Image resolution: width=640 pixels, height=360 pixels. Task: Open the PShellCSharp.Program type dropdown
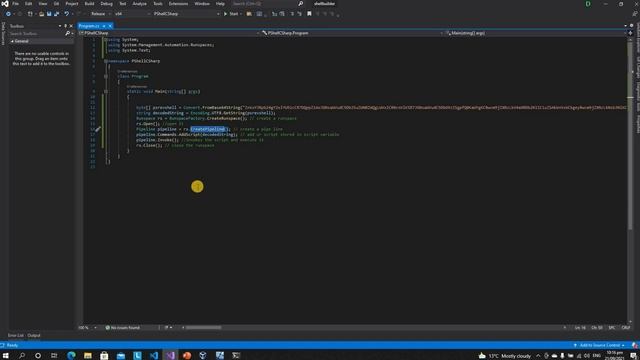click(x=352, y=33)
